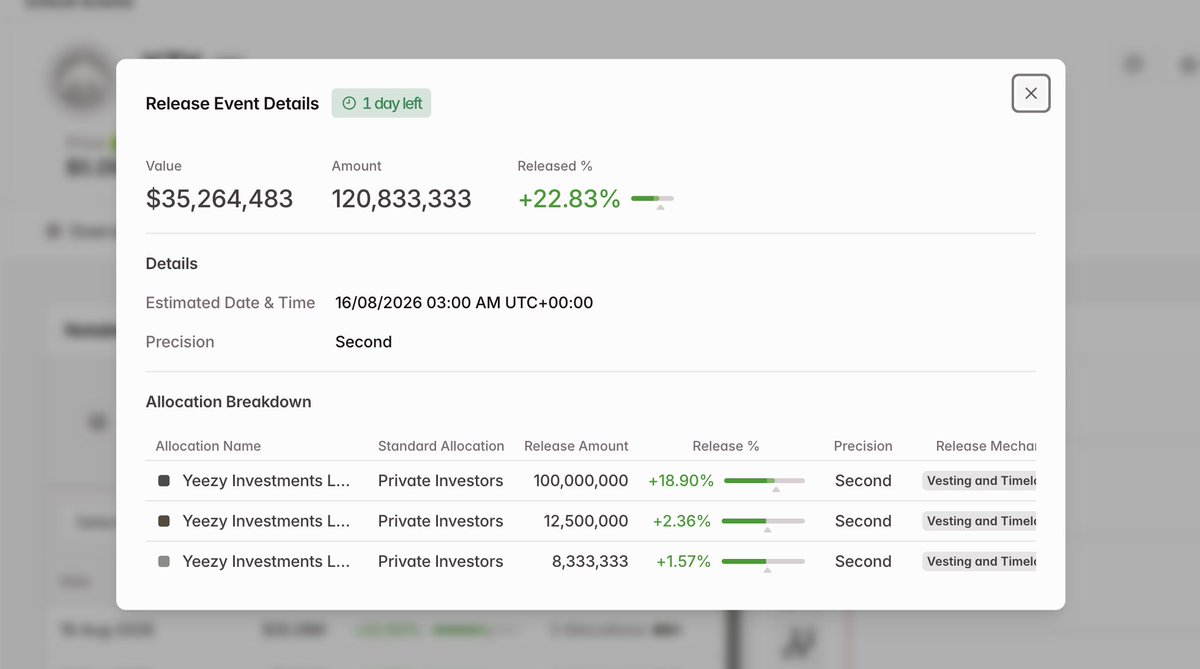Click the +18.90% release percentage
Screen dimensions: 1200x669
pyautogui.click(x=681, y=481)
